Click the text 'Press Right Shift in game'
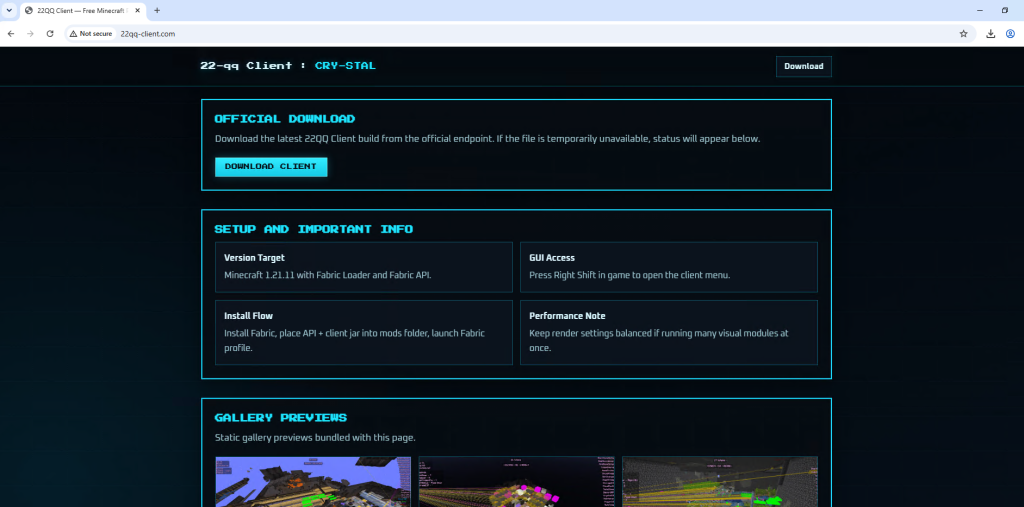This screenshot has width=1024, height=507. 581,275
